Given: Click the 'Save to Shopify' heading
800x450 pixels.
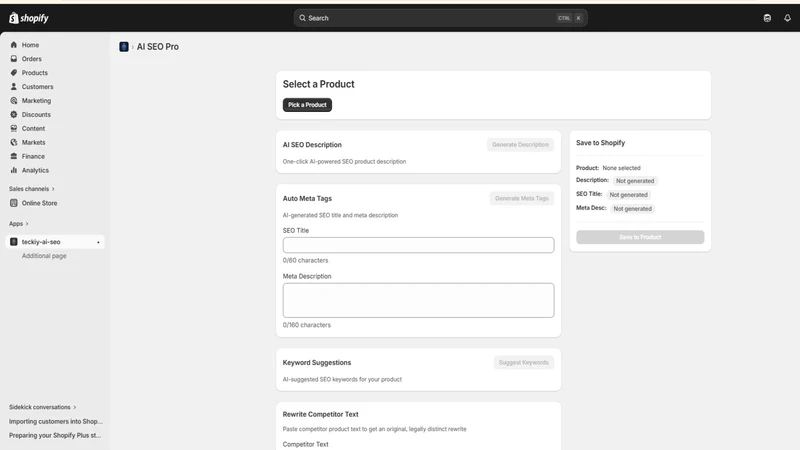Looking at the screenshot, I should pyautogui.click(x=601, y=143).
